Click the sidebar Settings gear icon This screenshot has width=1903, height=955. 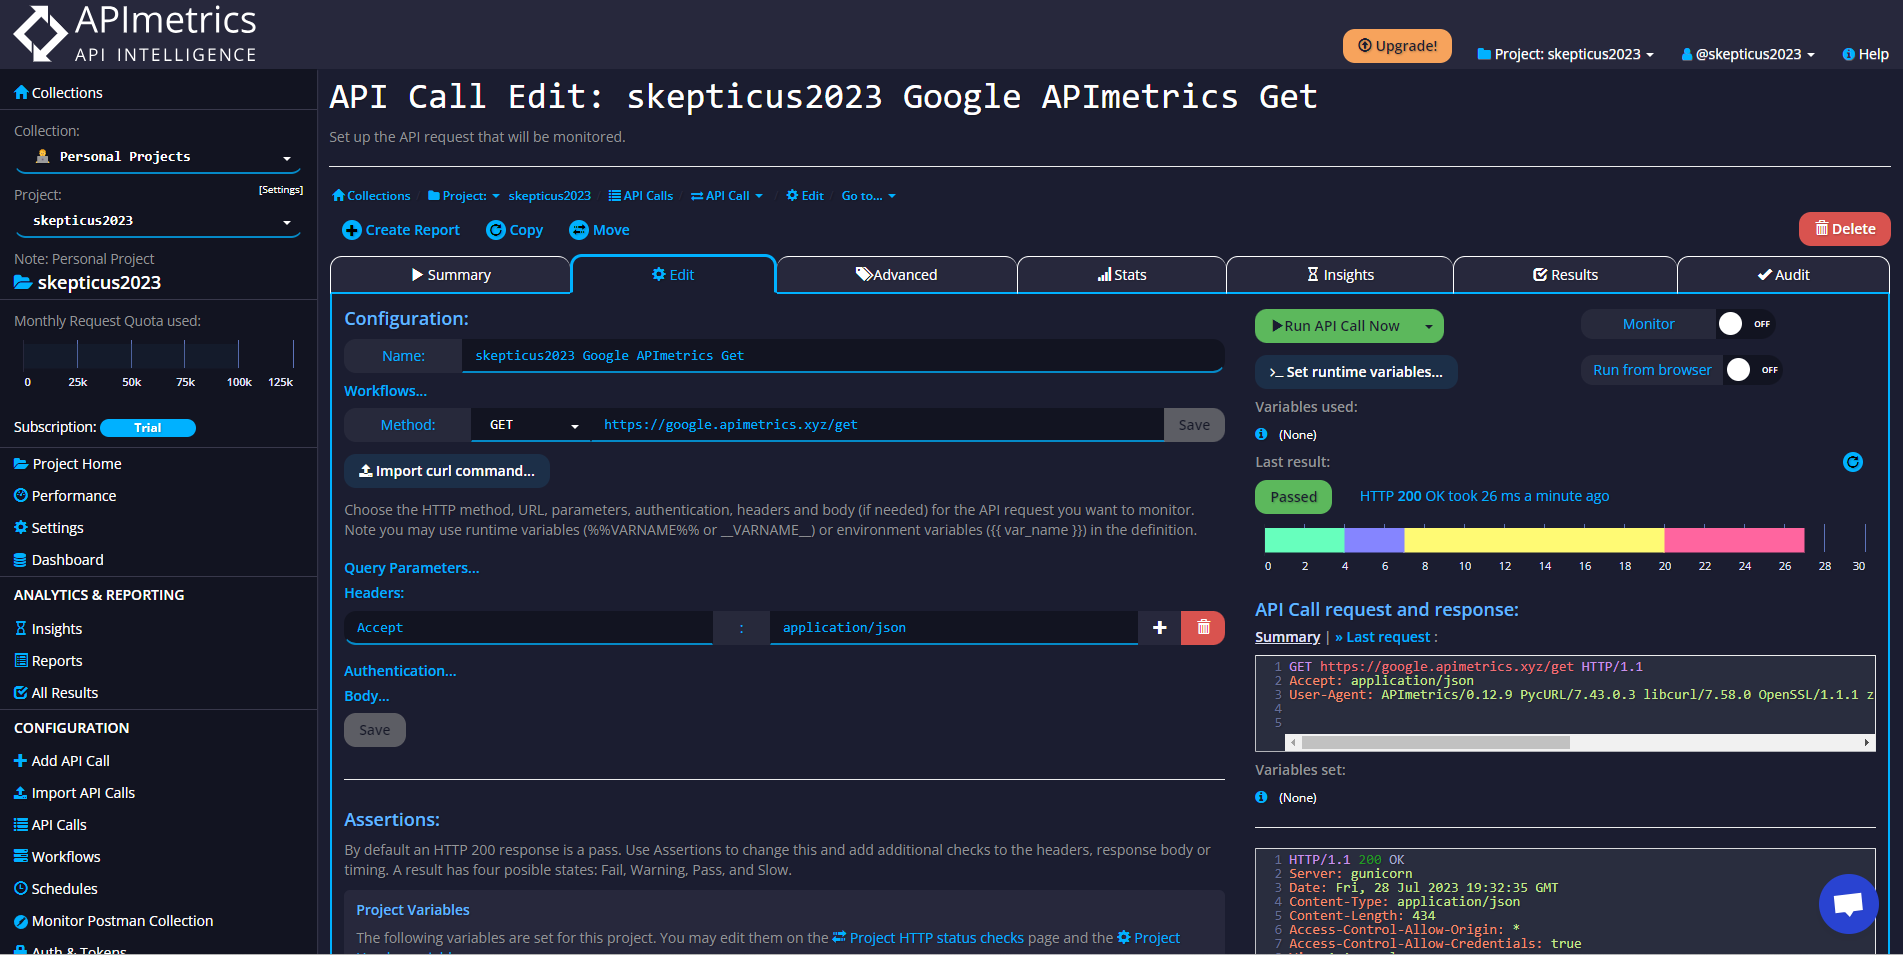(x=21, y=527)
